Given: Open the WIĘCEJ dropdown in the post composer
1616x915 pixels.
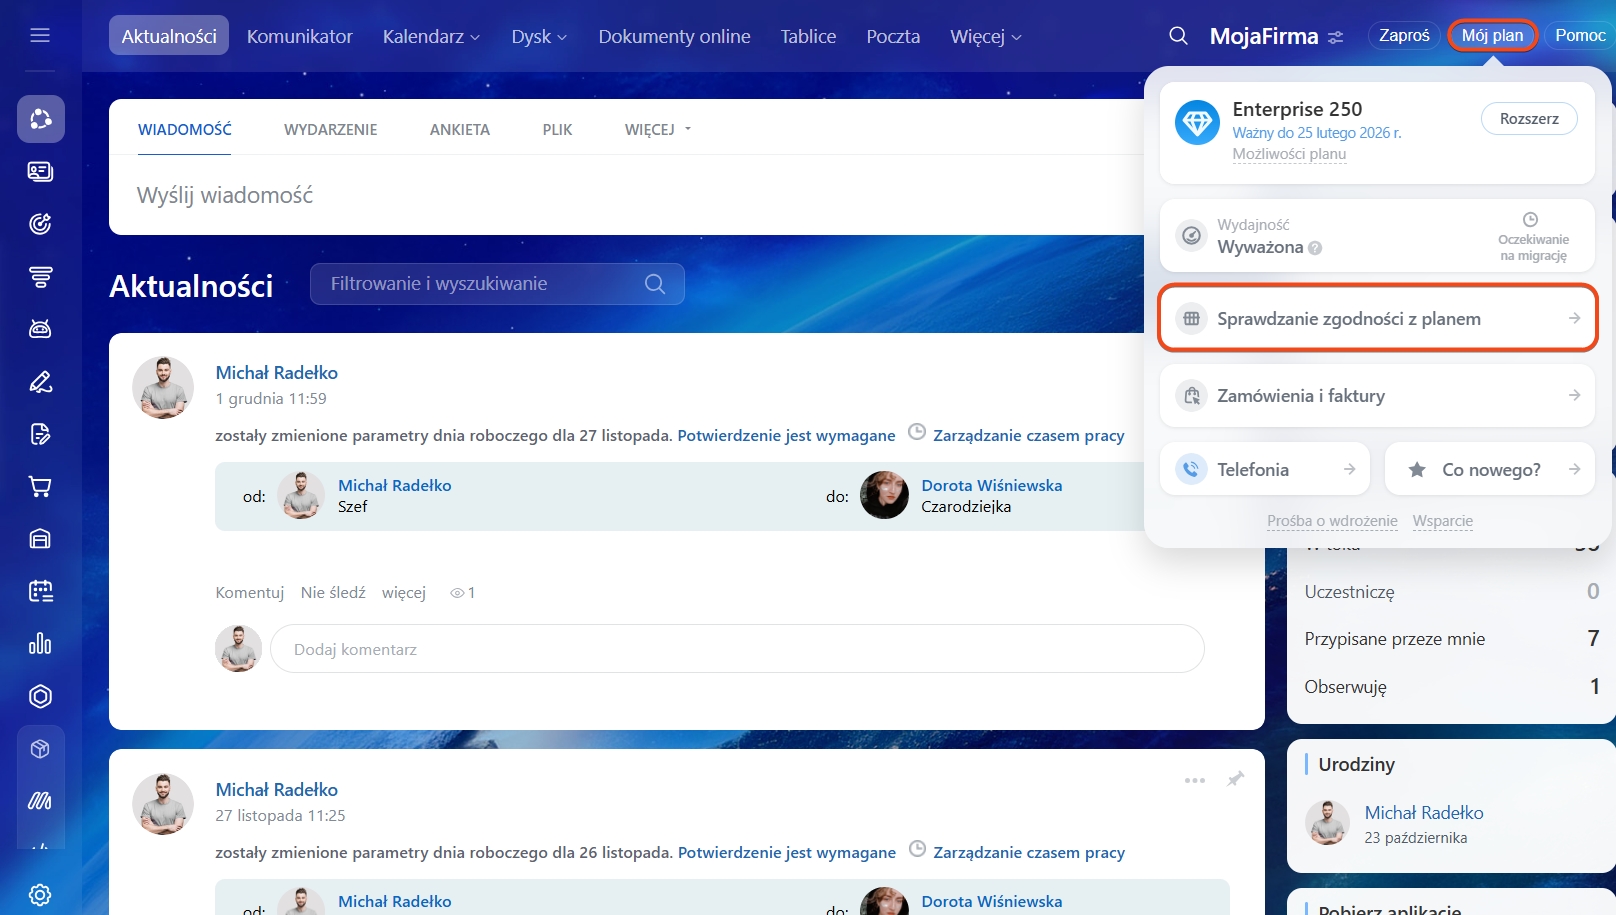Looking at the screenshot, I should tap(657, 129).
